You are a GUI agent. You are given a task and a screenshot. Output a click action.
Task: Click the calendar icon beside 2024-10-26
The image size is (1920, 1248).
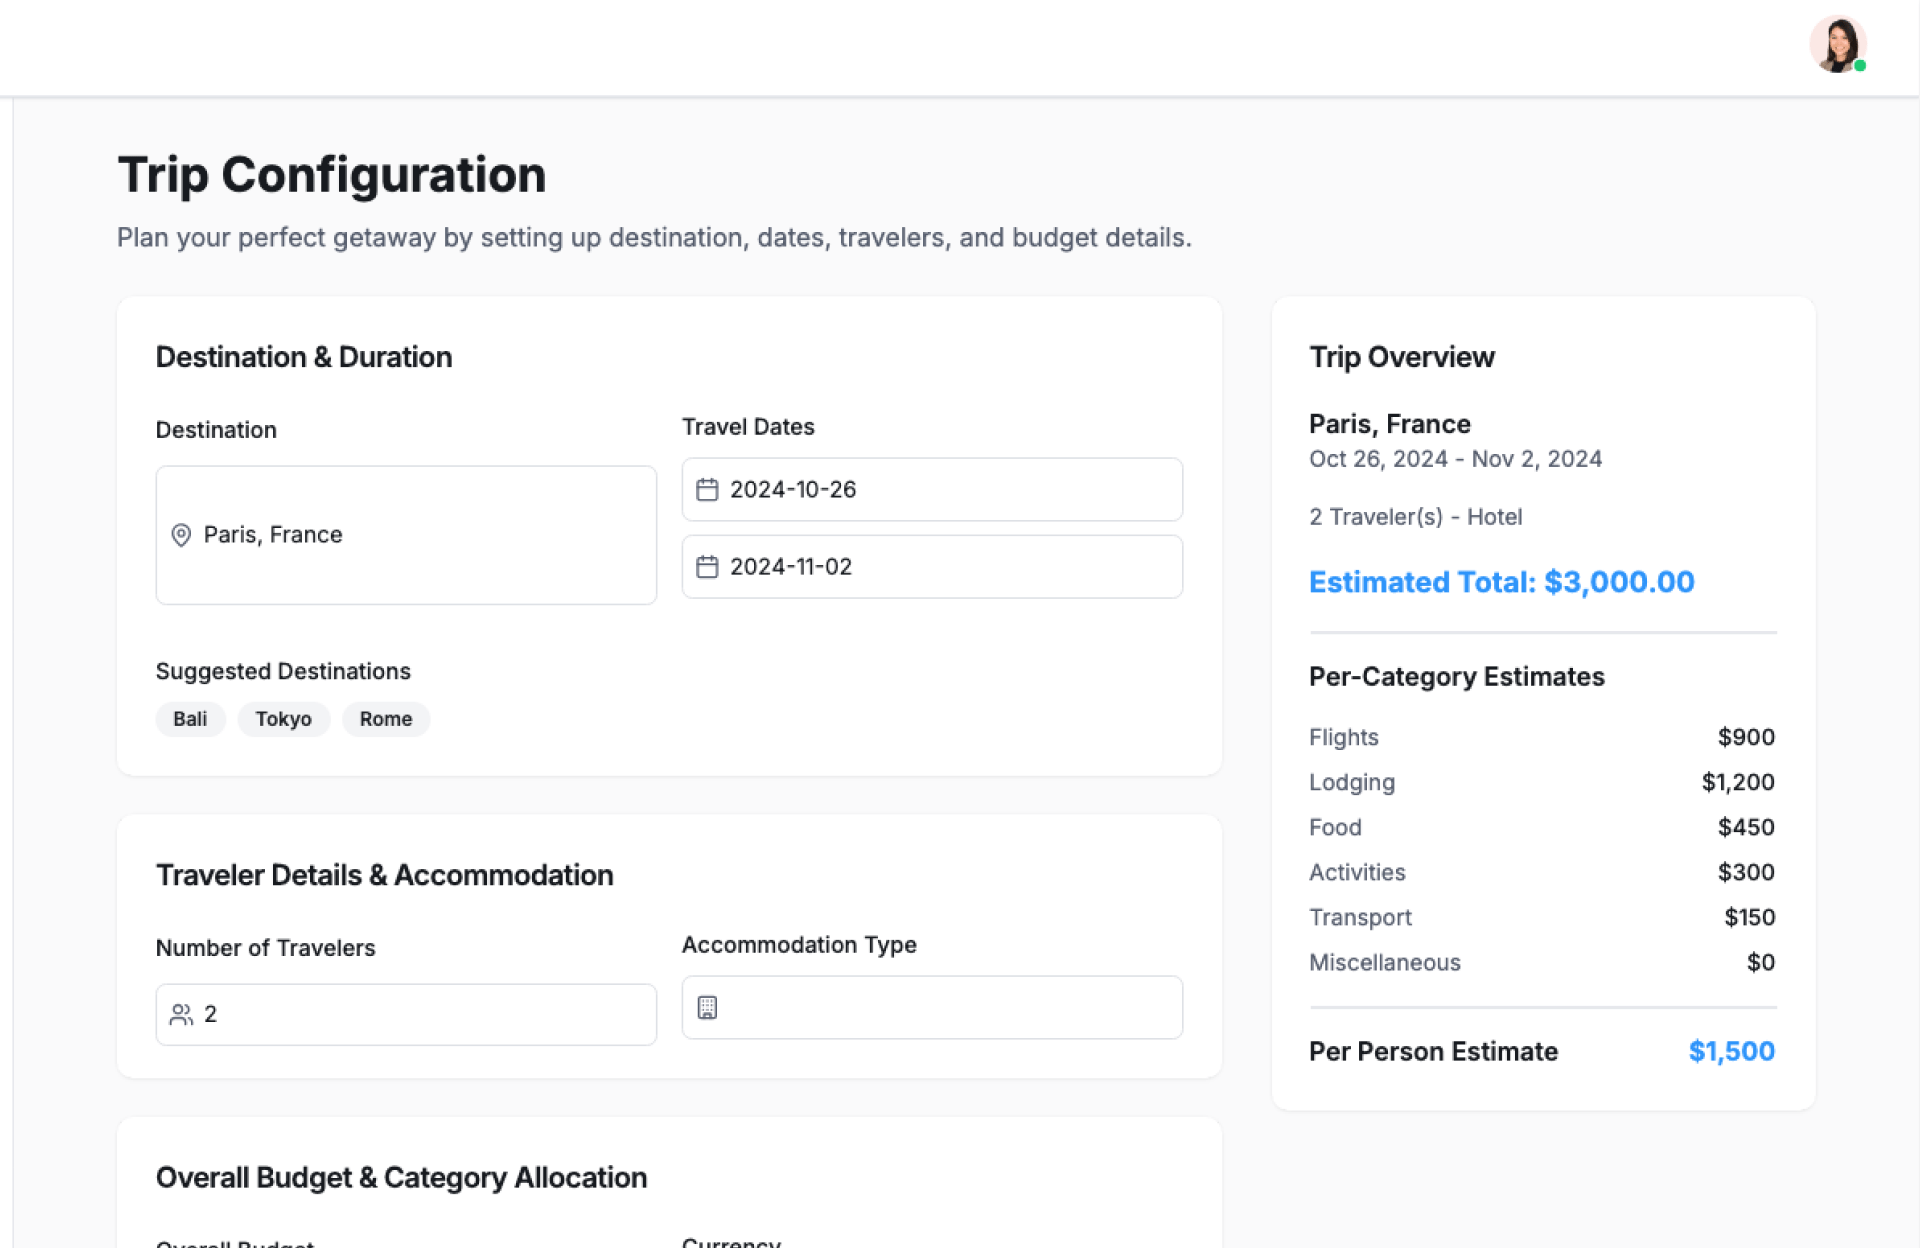click(707, 489)
